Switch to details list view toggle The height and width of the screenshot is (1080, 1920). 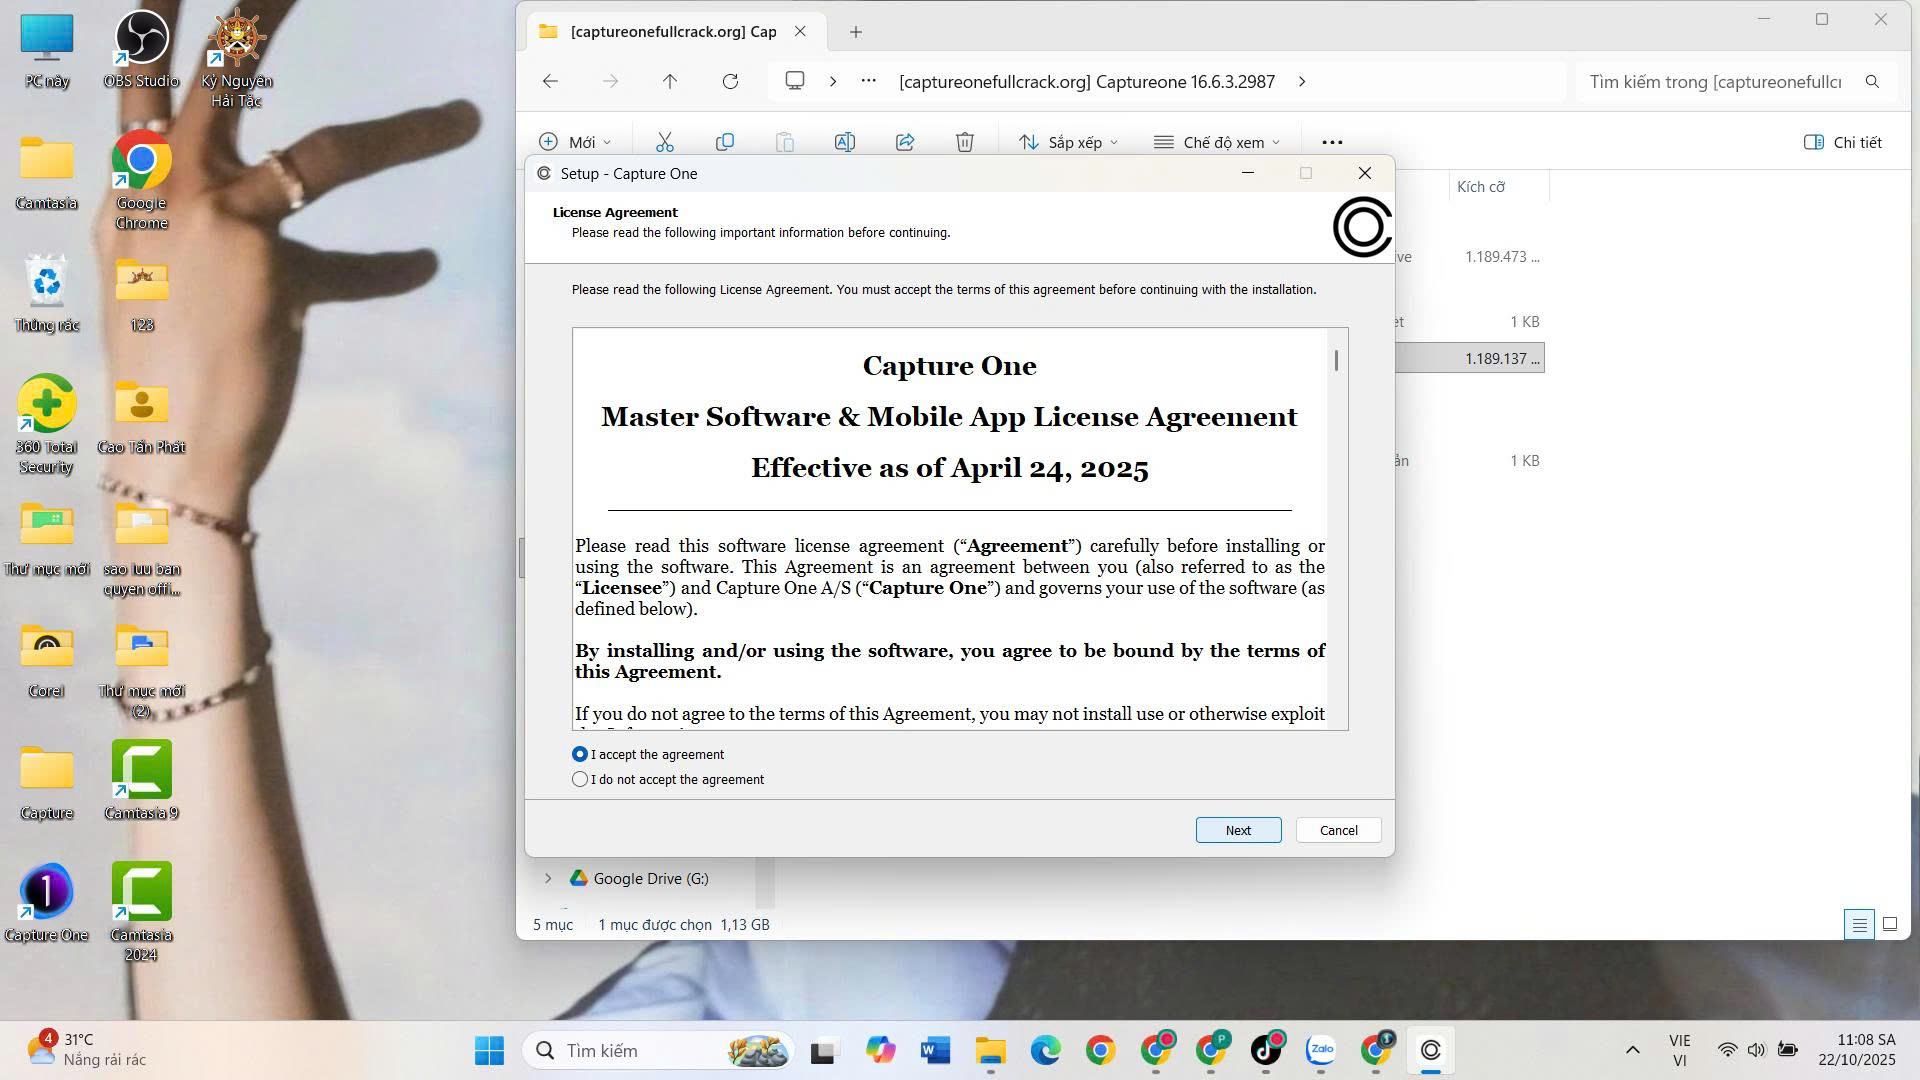1859,924
